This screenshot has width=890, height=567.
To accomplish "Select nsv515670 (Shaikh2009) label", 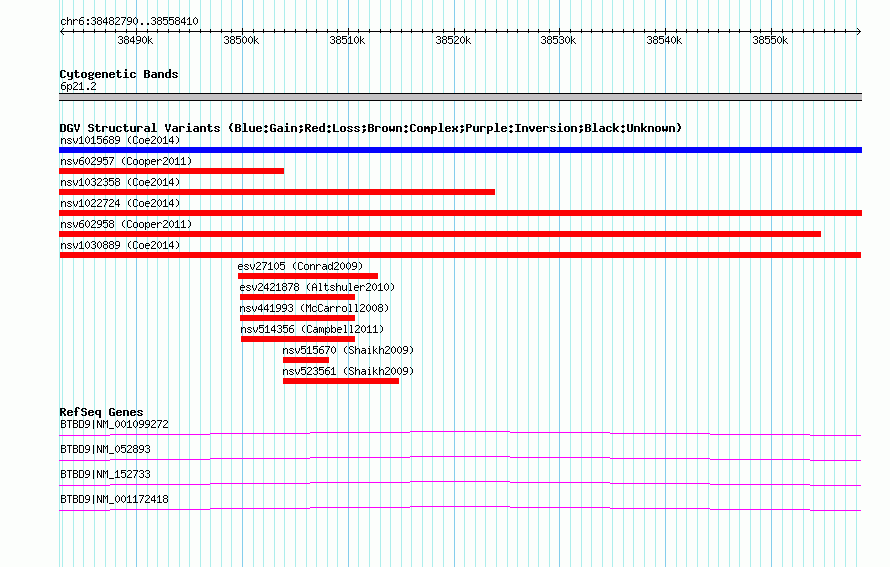I will click(349, 350).
